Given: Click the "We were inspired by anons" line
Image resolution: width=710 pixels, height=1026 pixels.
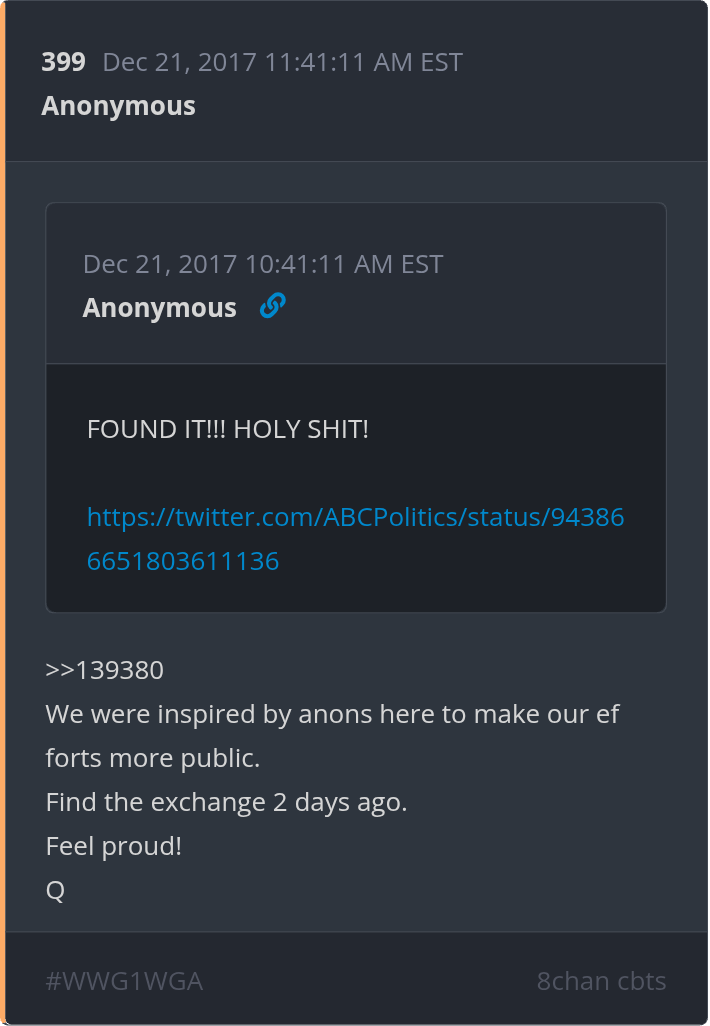Looking at the screenshot, I should [x=332, y=715].
